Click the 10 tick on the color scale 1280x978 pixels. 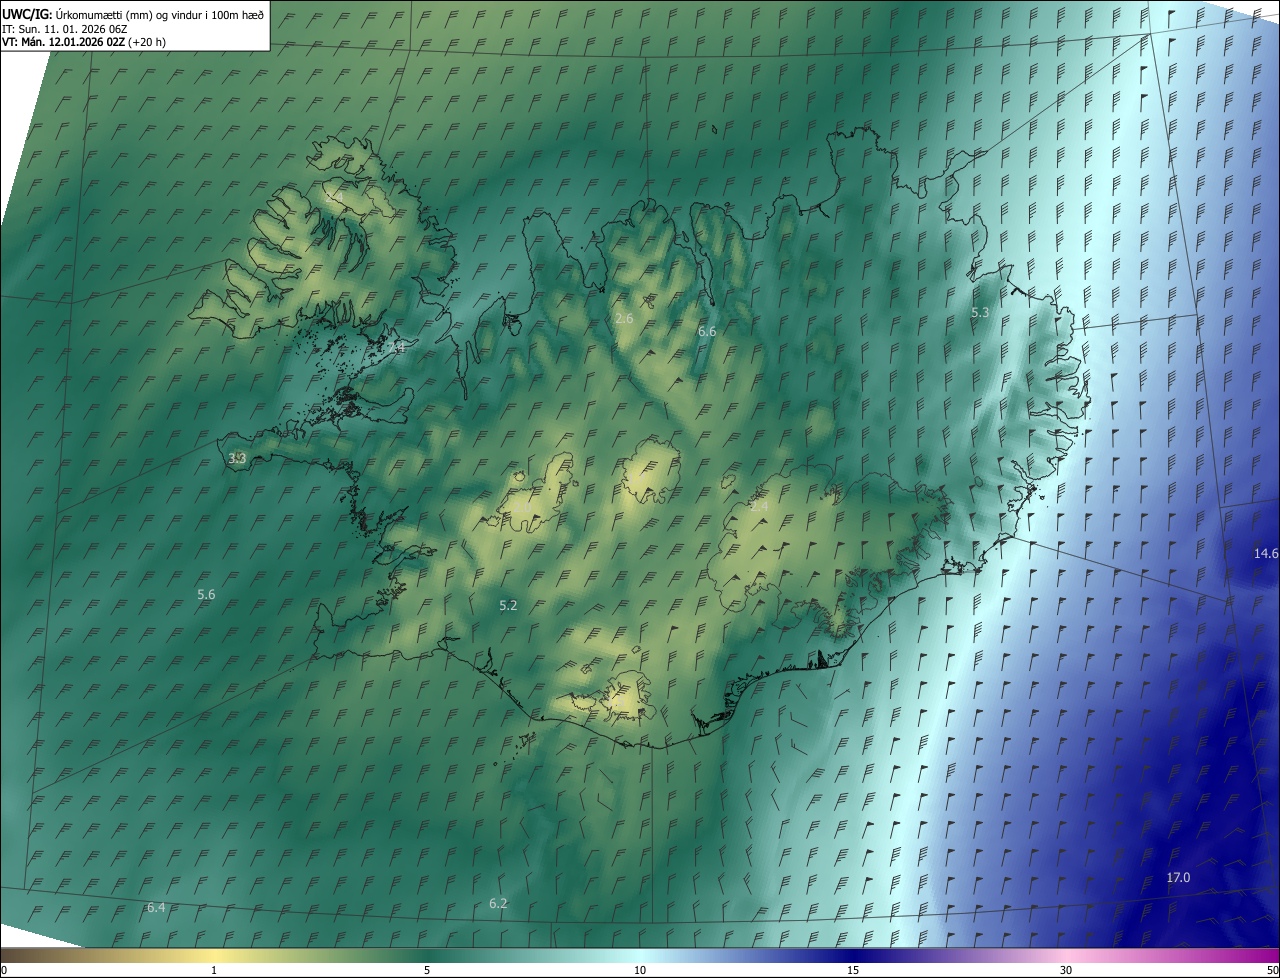tap(640, 970)
